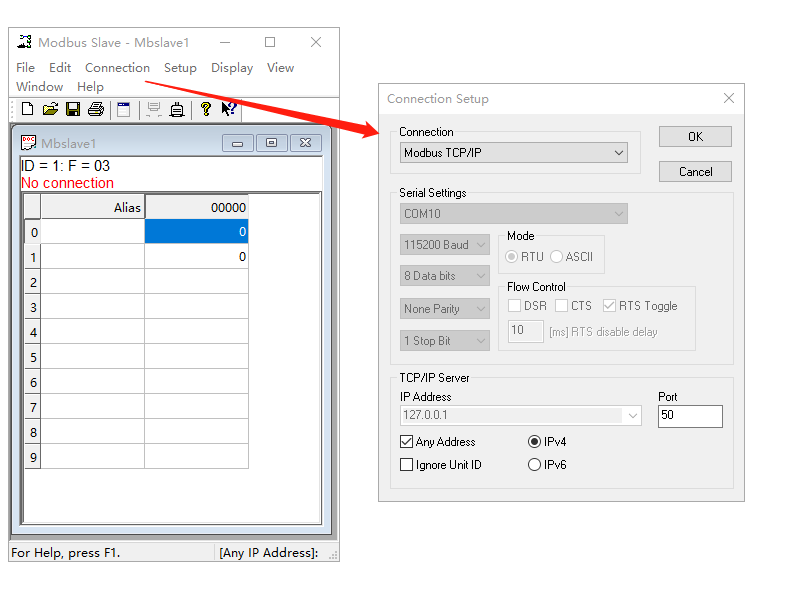Viewport: 806px width, 604px height.
Task: Click the disconnect icon in the toolbar
Action: coord(177,109)
